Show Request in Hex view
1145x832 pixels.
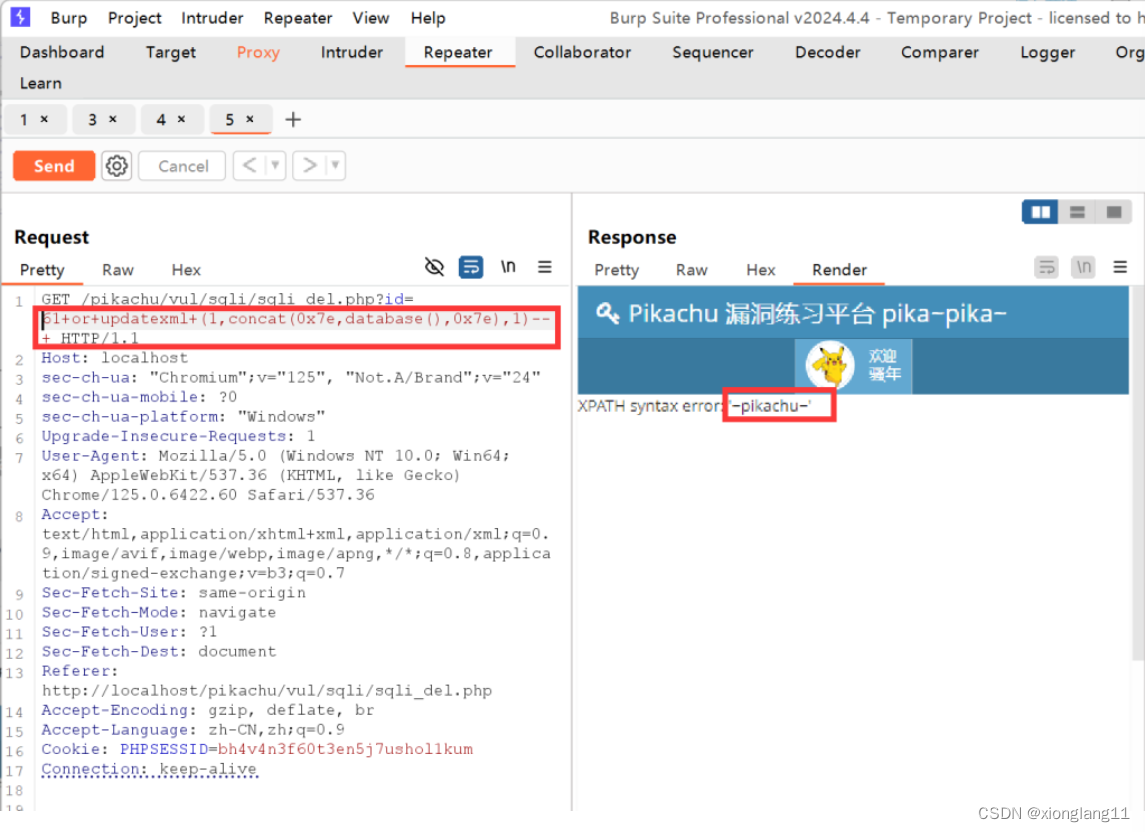click(x=186, y=270)
